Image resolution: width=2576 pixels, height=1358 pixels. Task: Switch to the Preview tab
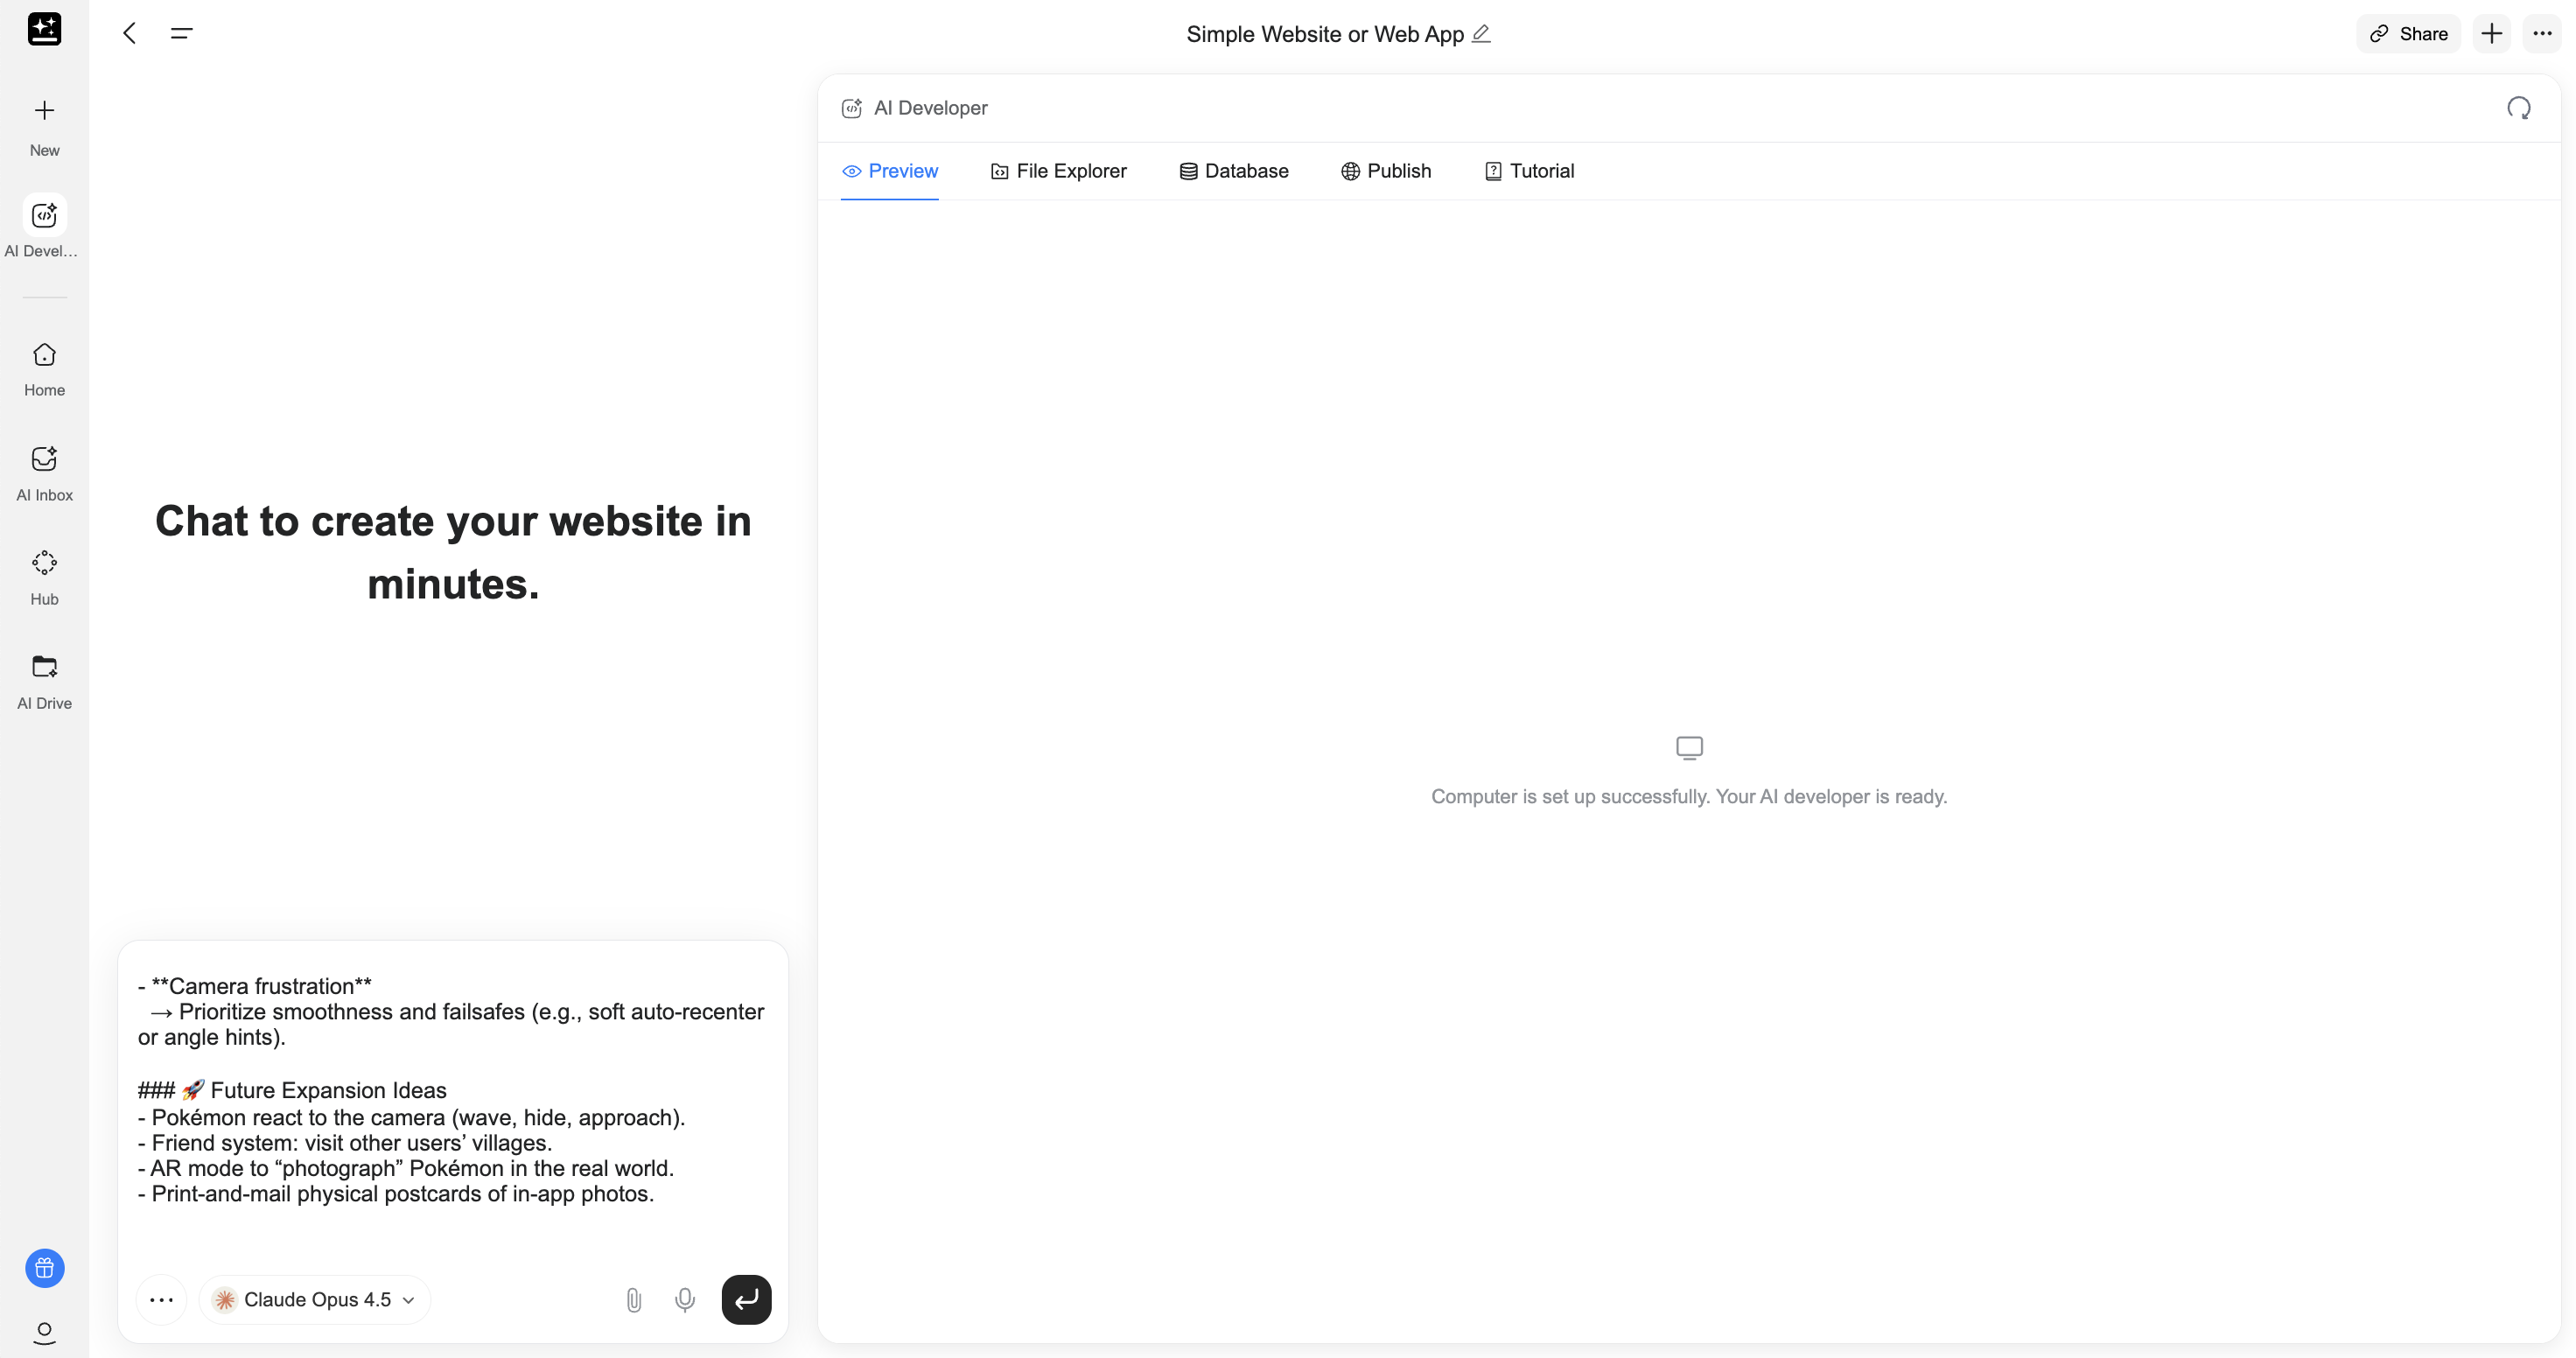(x=890, y=171)
